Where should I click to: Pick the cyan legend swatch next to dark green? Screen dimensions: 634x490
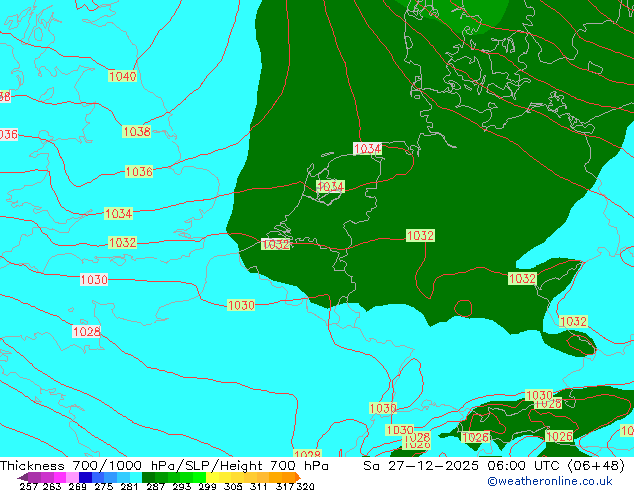pyautogui.click(x=136, y=477)
